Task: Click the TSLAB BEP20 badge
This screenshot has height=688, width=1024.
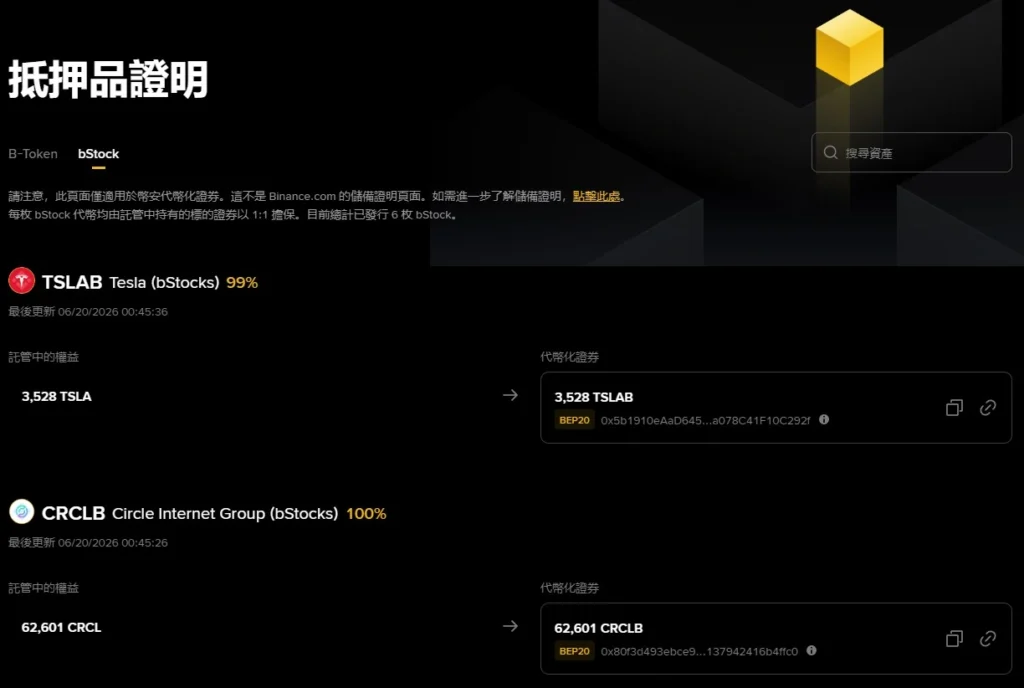Action: (x=575, y=420)
